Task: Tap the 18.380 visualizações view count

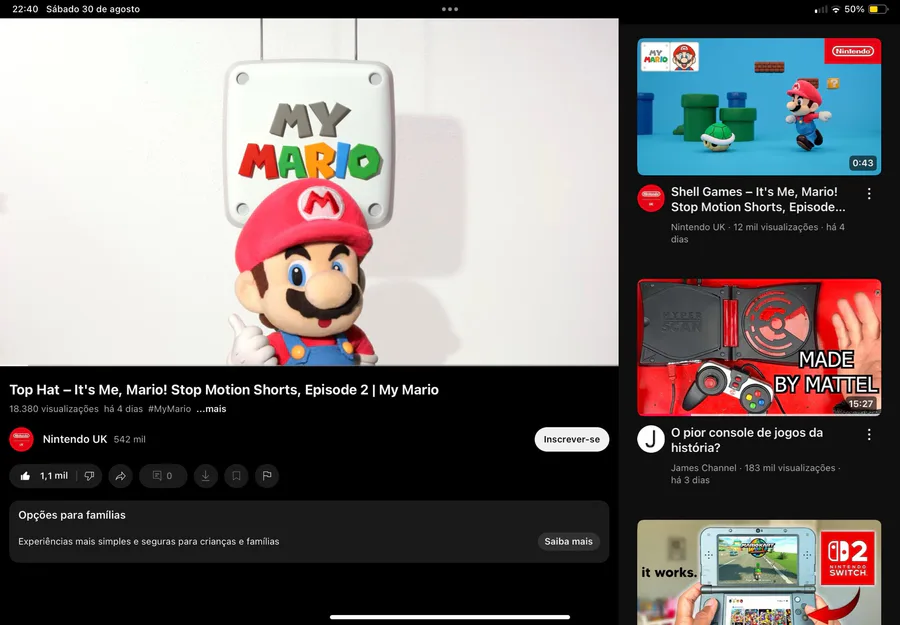Action: 54,409
